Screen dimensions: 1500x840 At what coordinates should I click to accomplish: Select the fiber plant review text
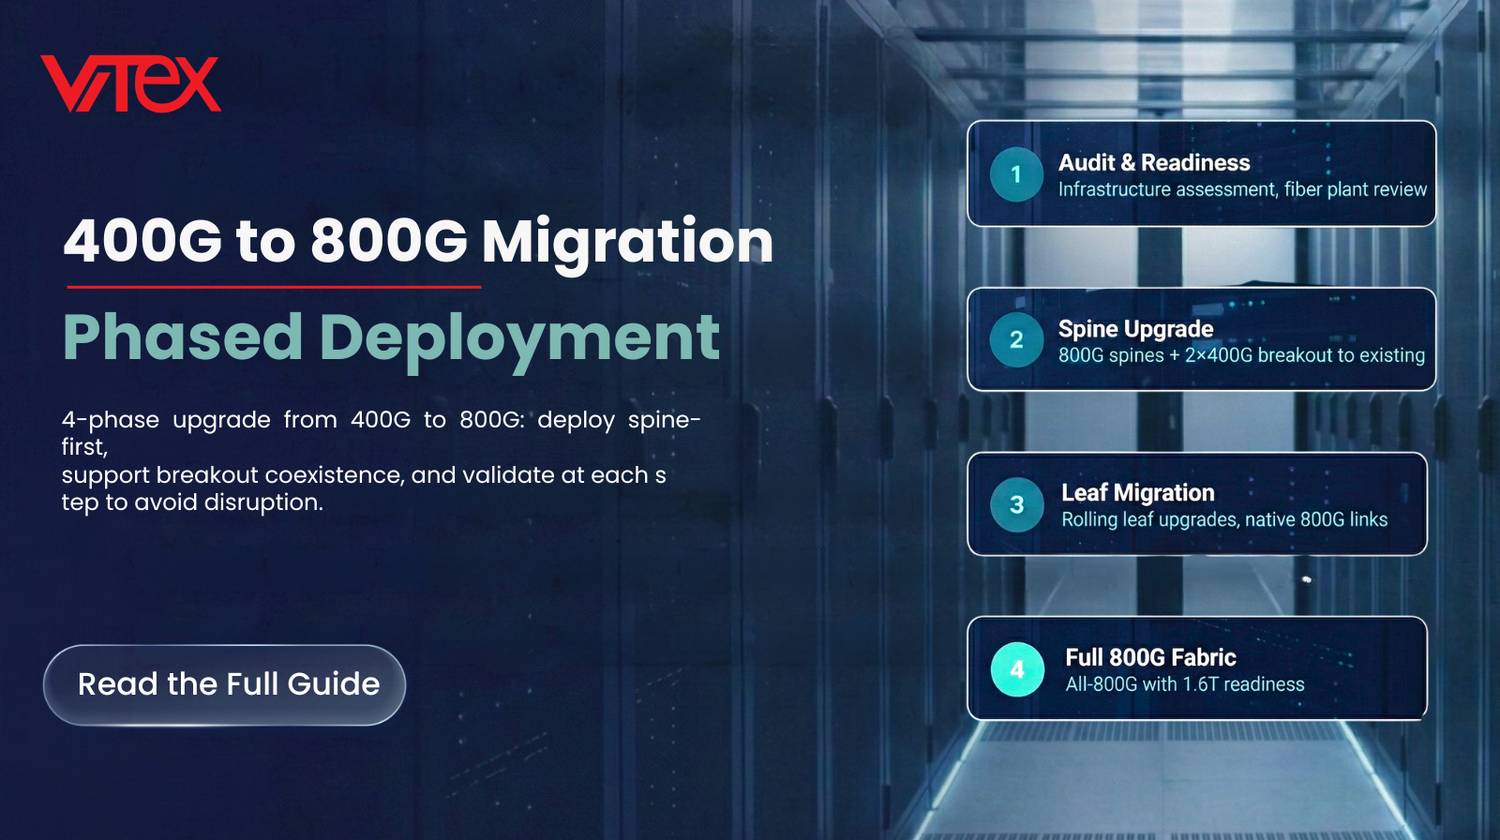1358,189
